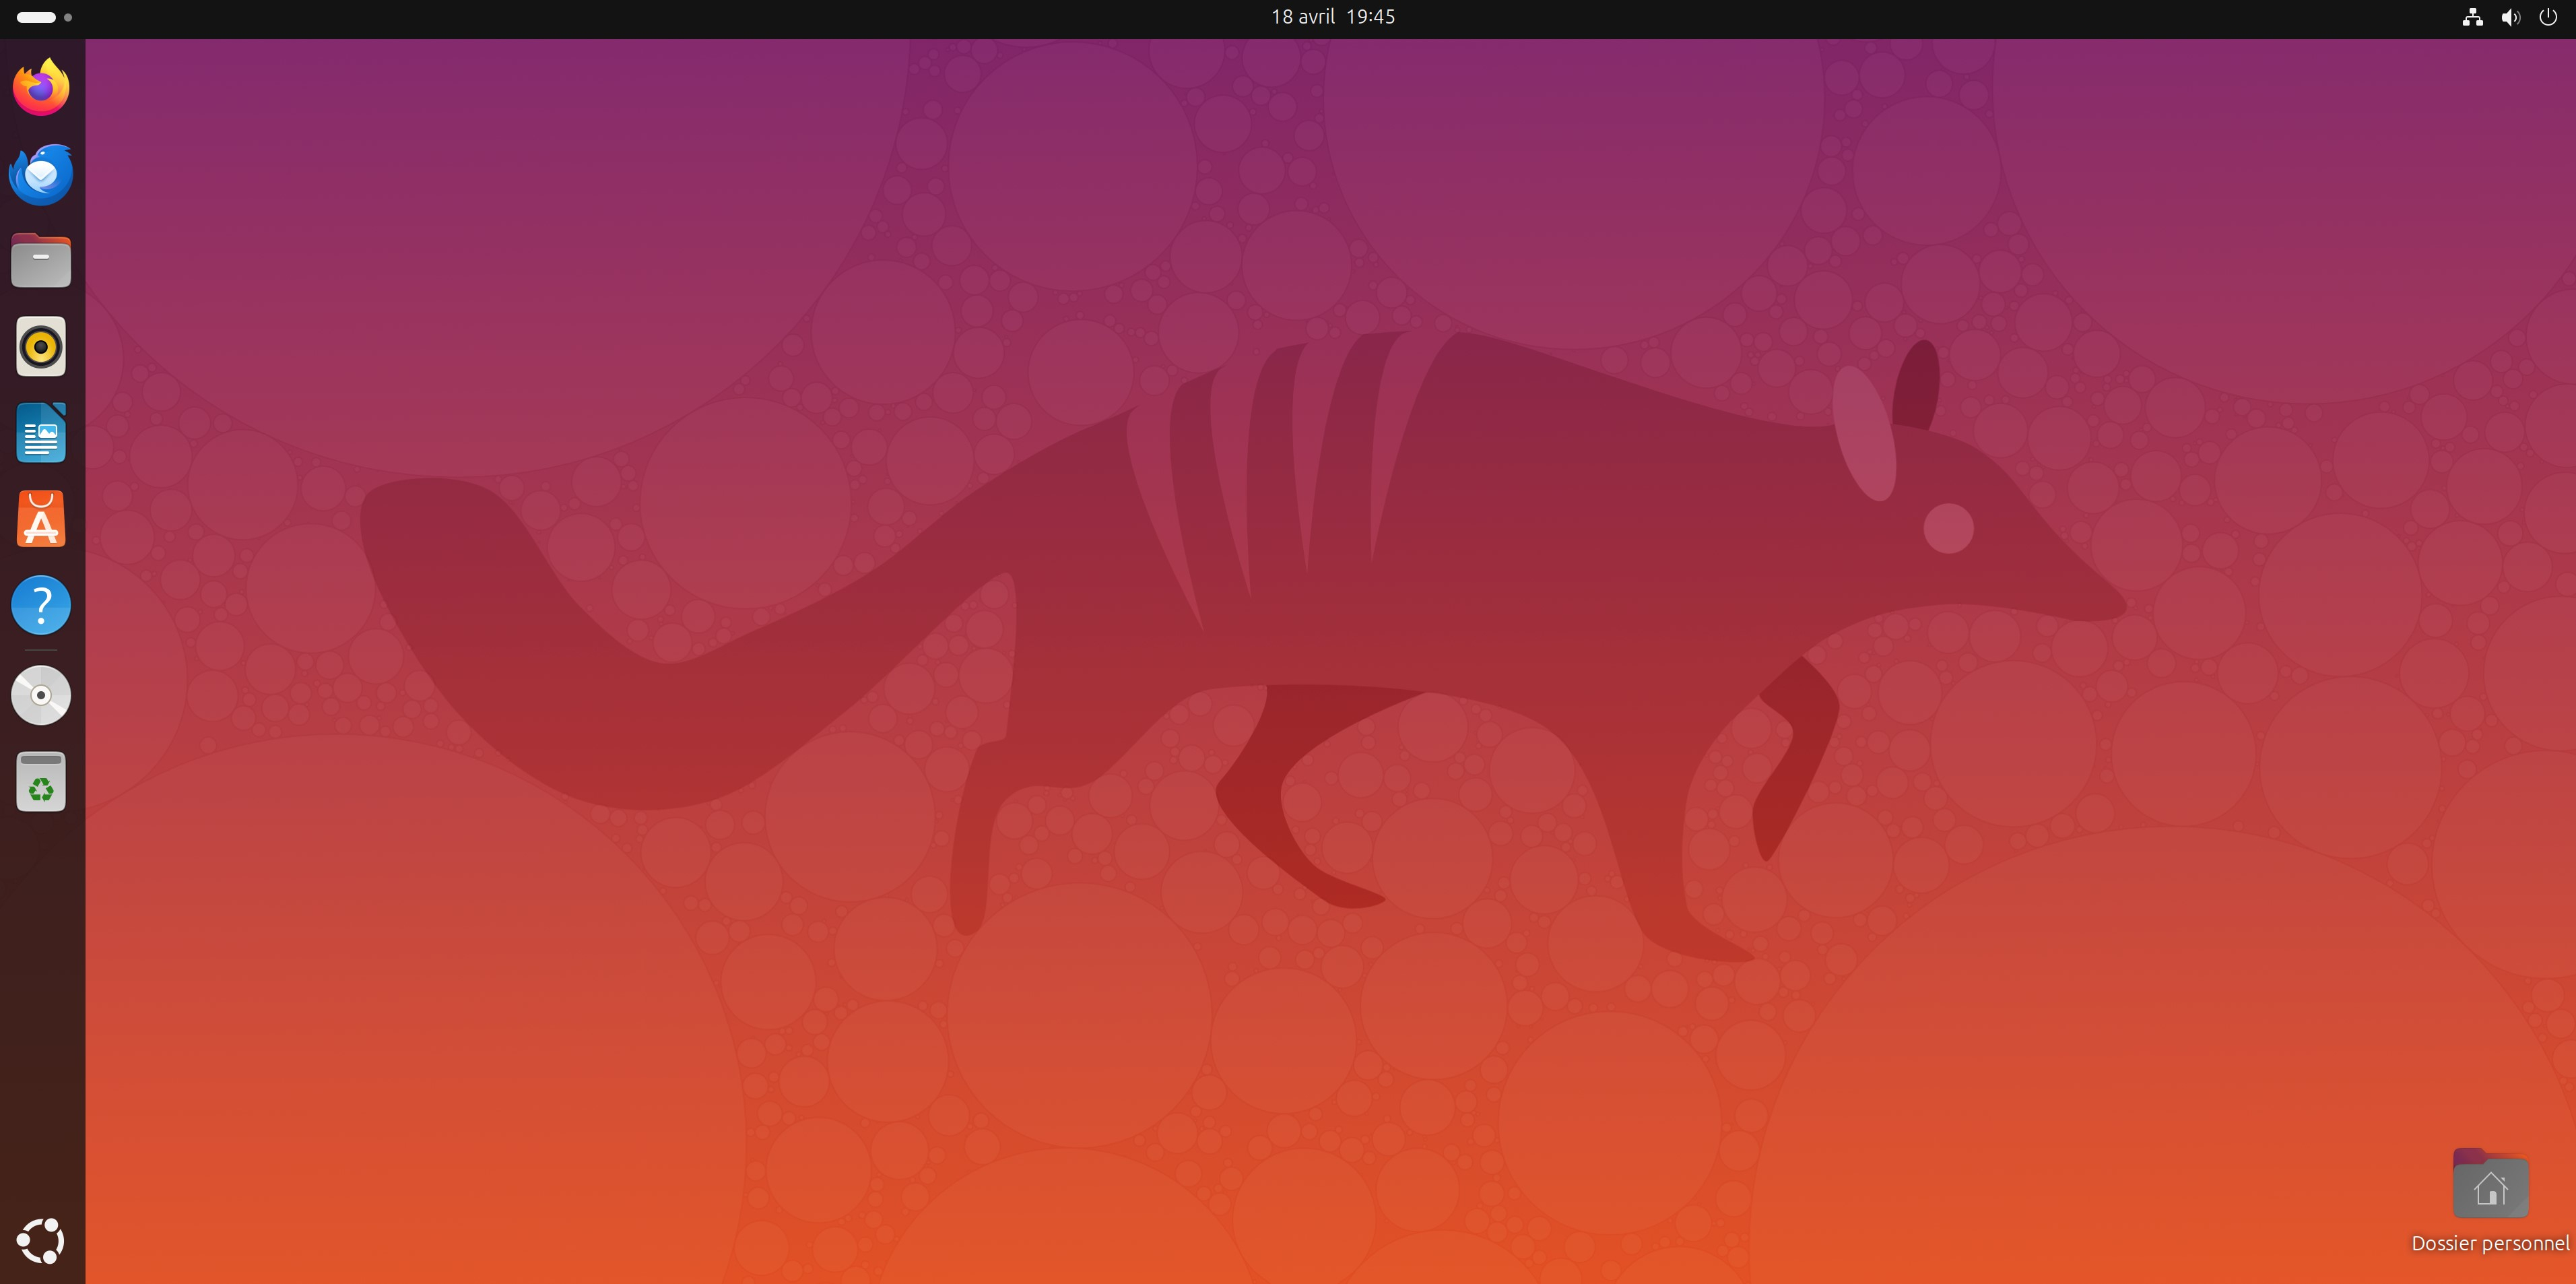The width and height of the screenshot is (2576, 1284).
Task: Open LibreOffice Impress from the dock
Action: pyautogui.click(x=40, y=432)
